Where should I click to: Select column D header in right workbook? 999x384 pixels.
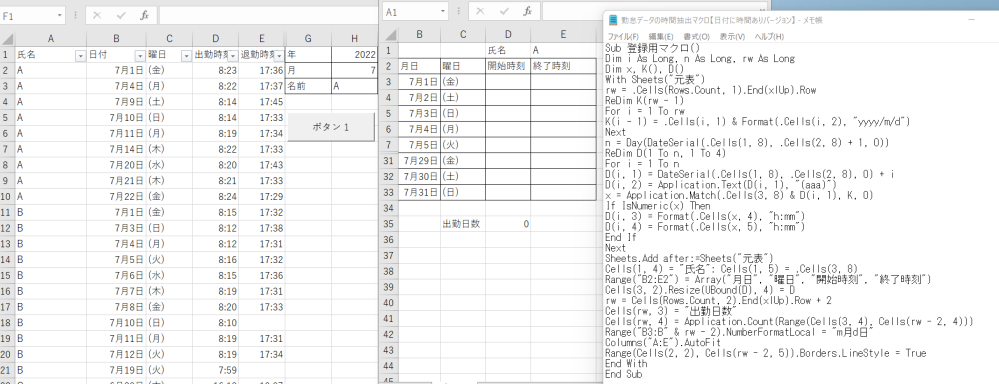point(507,34)
